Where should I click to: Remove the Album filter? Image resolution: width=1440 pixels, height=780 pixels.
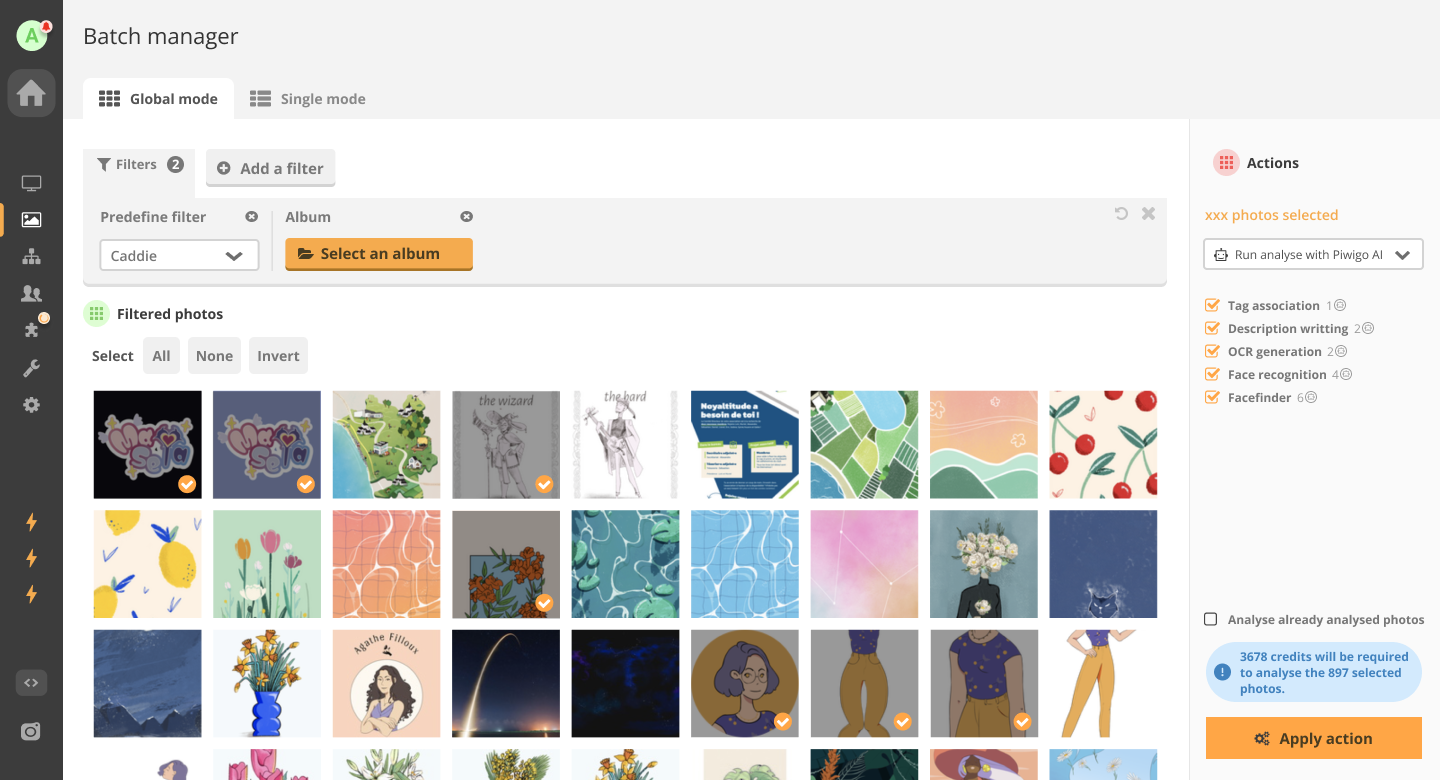466,217
